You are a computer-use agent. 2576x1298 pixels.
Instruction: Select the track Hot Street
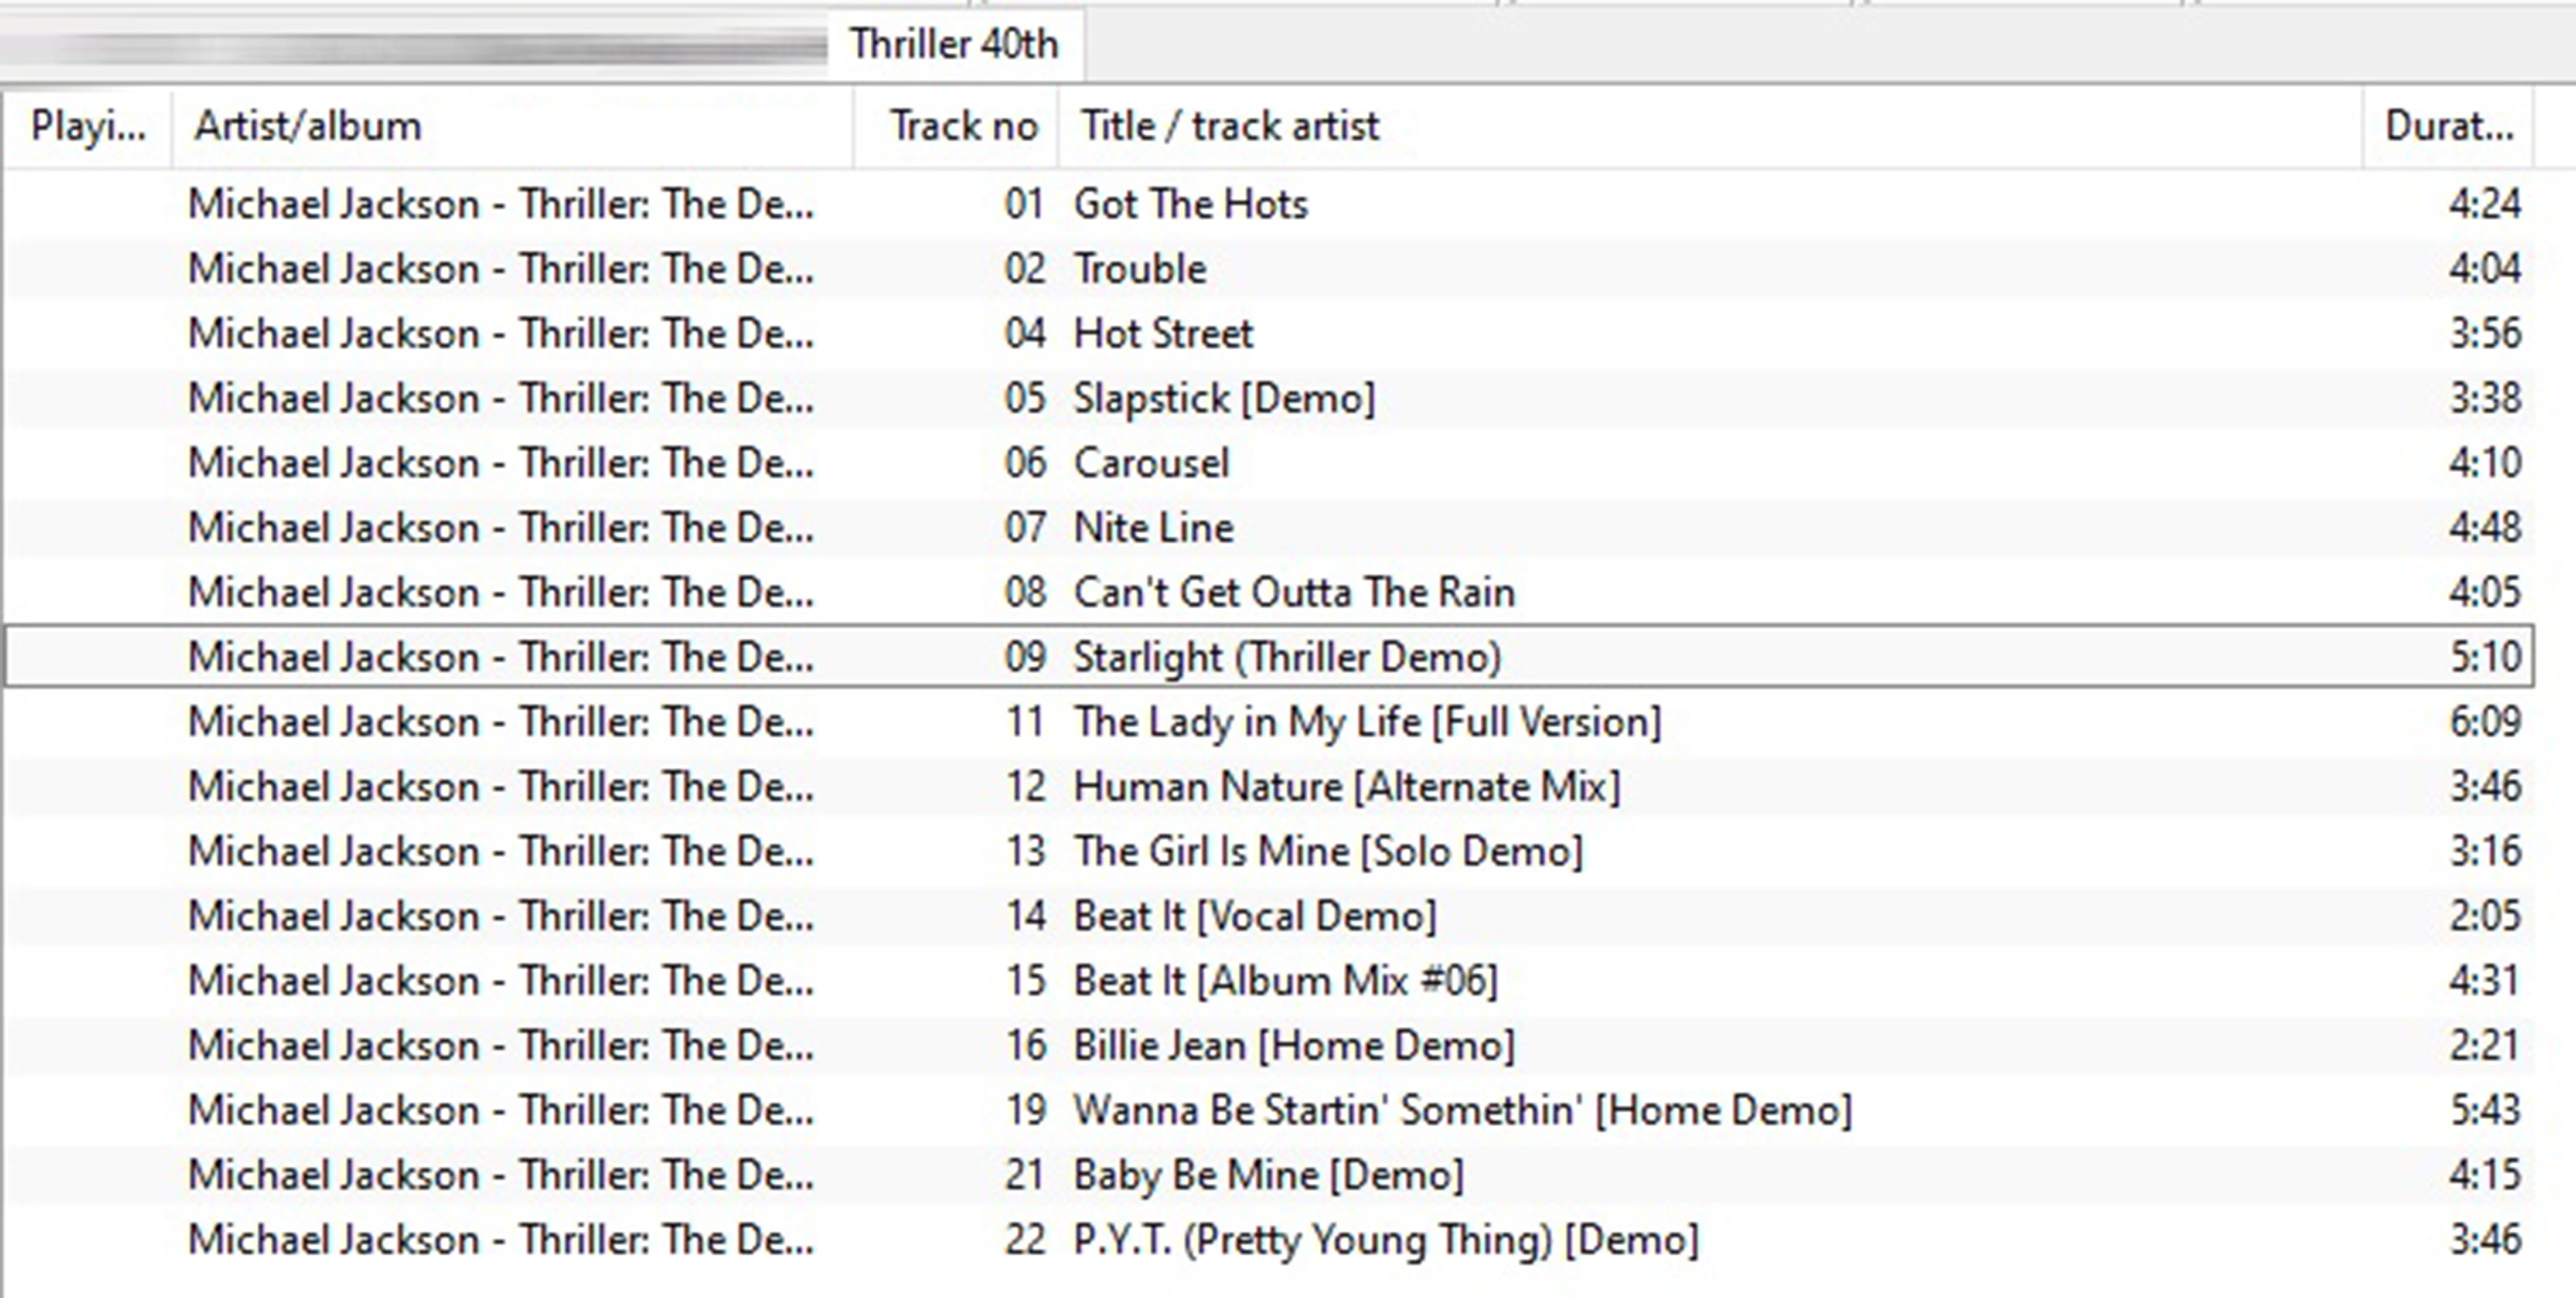[x=1162, y=334]
